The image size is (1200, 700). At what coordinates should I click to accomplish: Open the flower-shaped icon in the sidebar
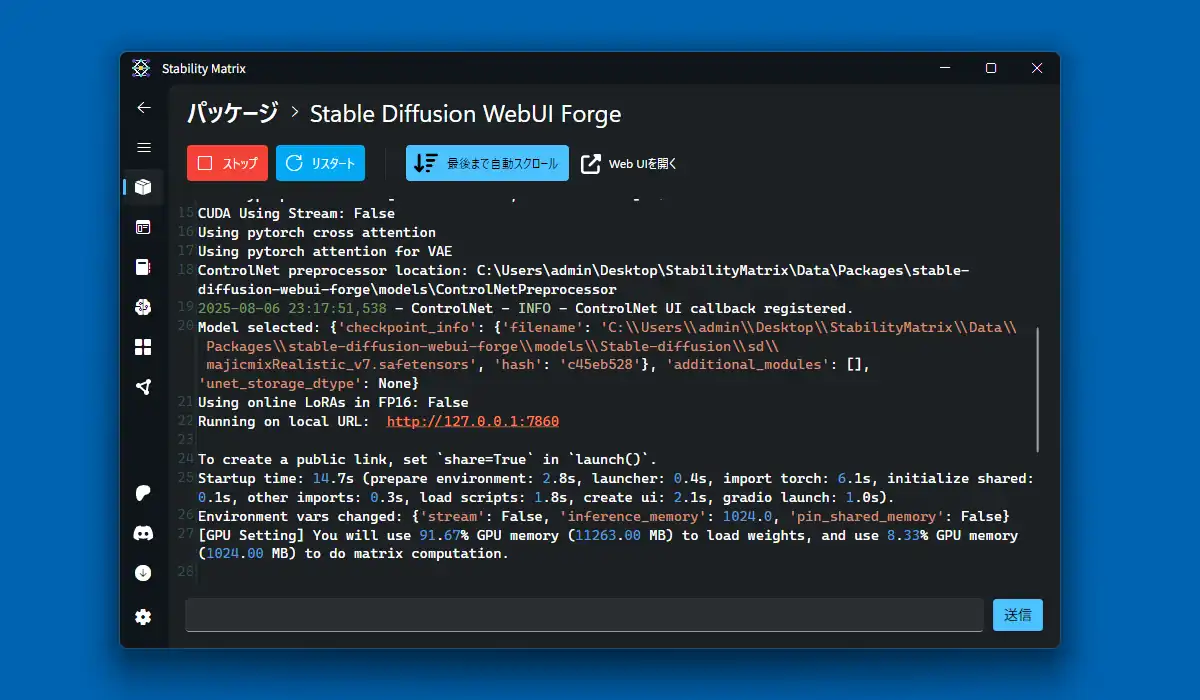point(144,307)
